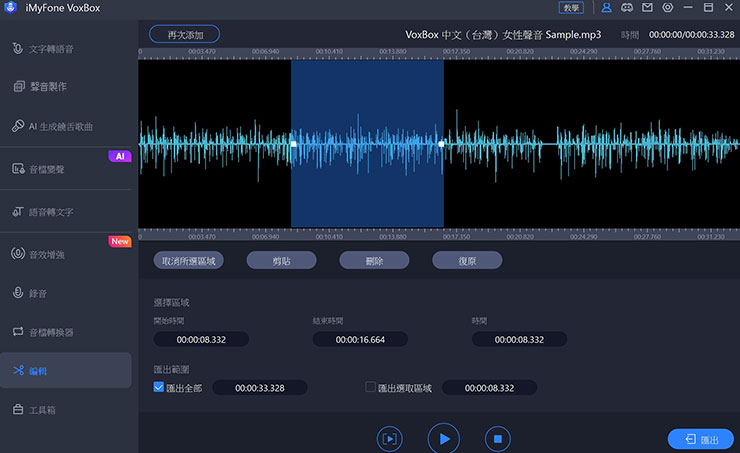This screenshot has width=740, height=453.
Task: Uncheck the 匯出全部 checkbox
Action: 158,387
